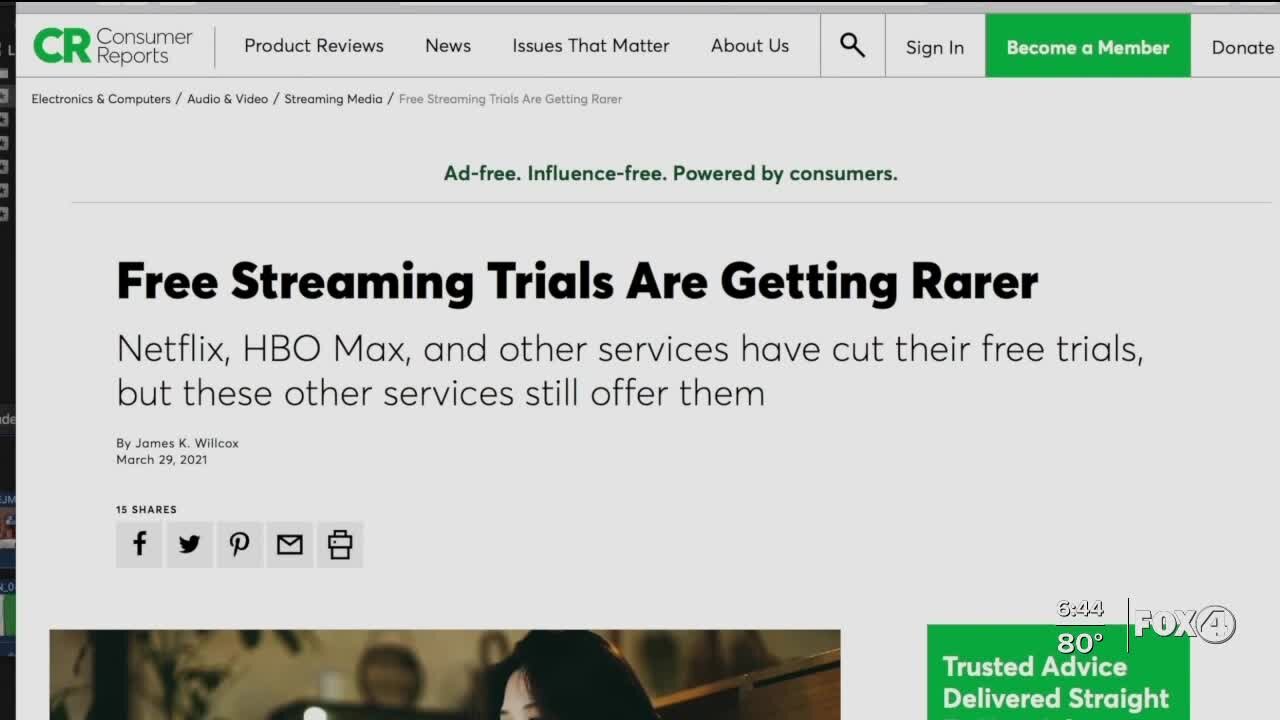
Task: Open About Us menu
Action: click(750, 46)
